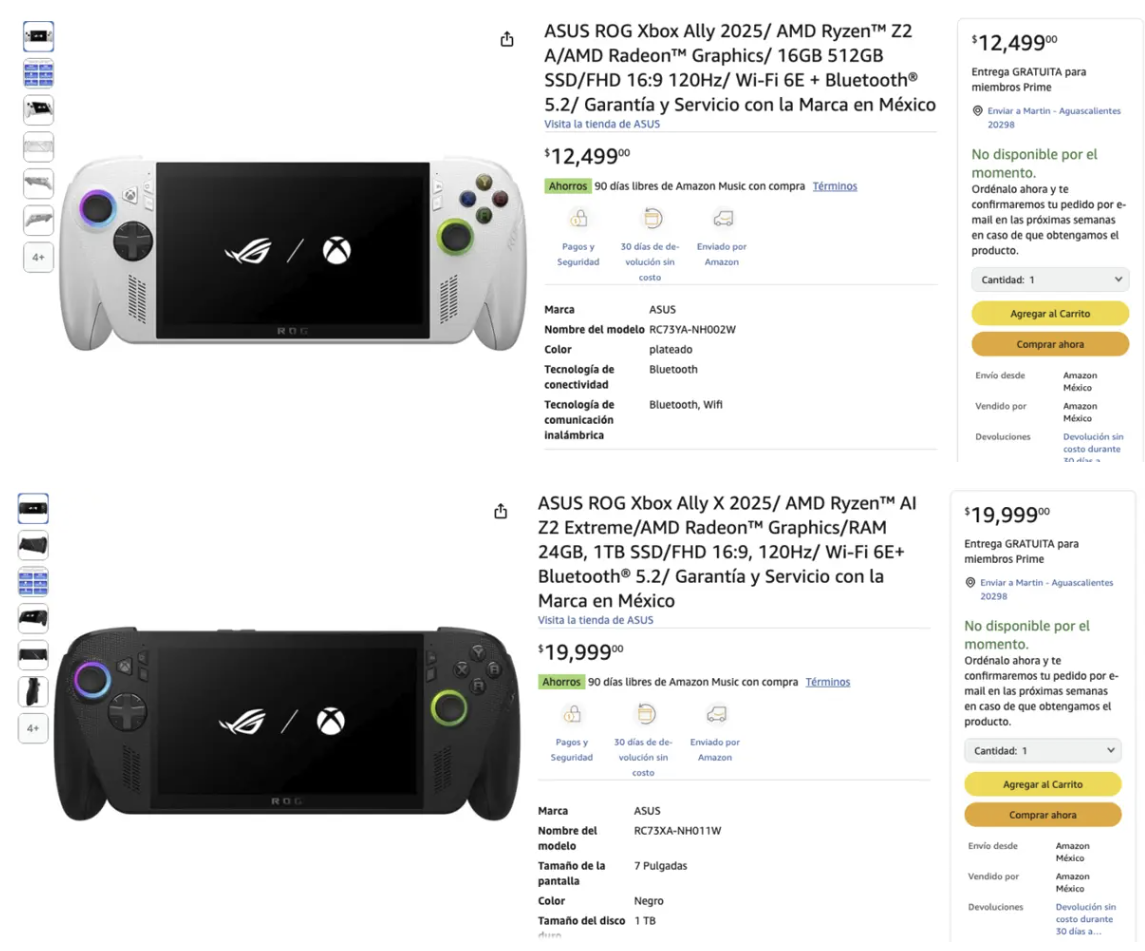The width and height of the screenshot is (1145, 951).
Task: Click share icon for black Ally X
Action: coord(500,511)
